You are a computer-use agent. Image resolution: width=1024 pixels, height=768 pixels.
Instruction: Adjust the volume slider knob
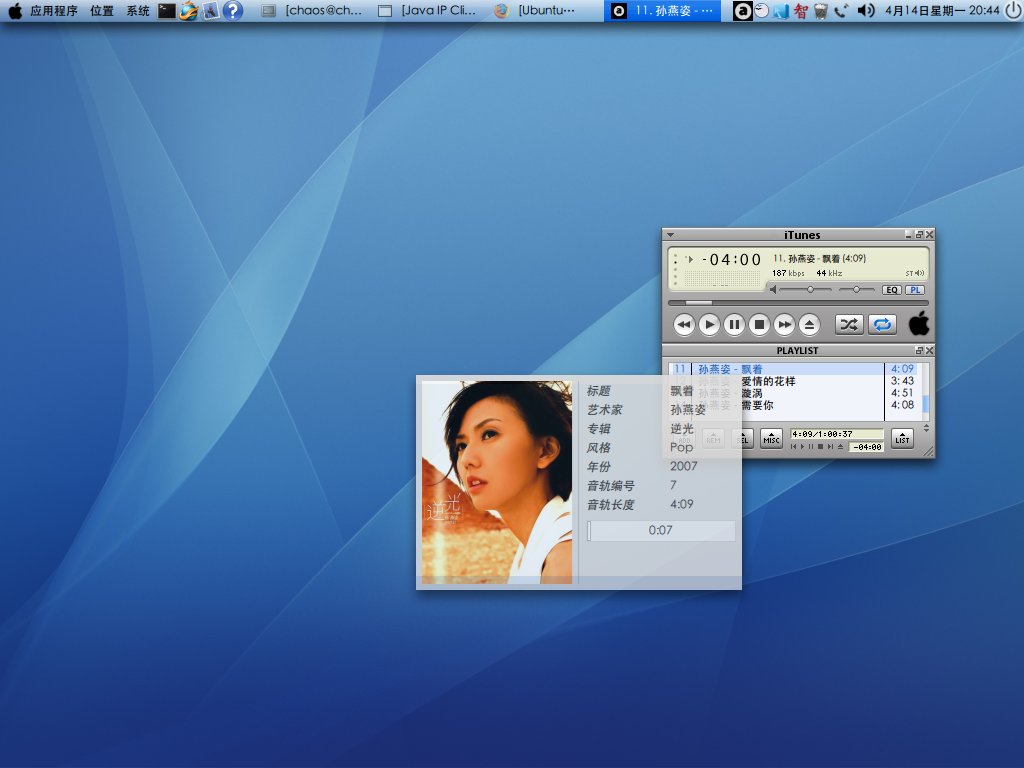(810, 289)
